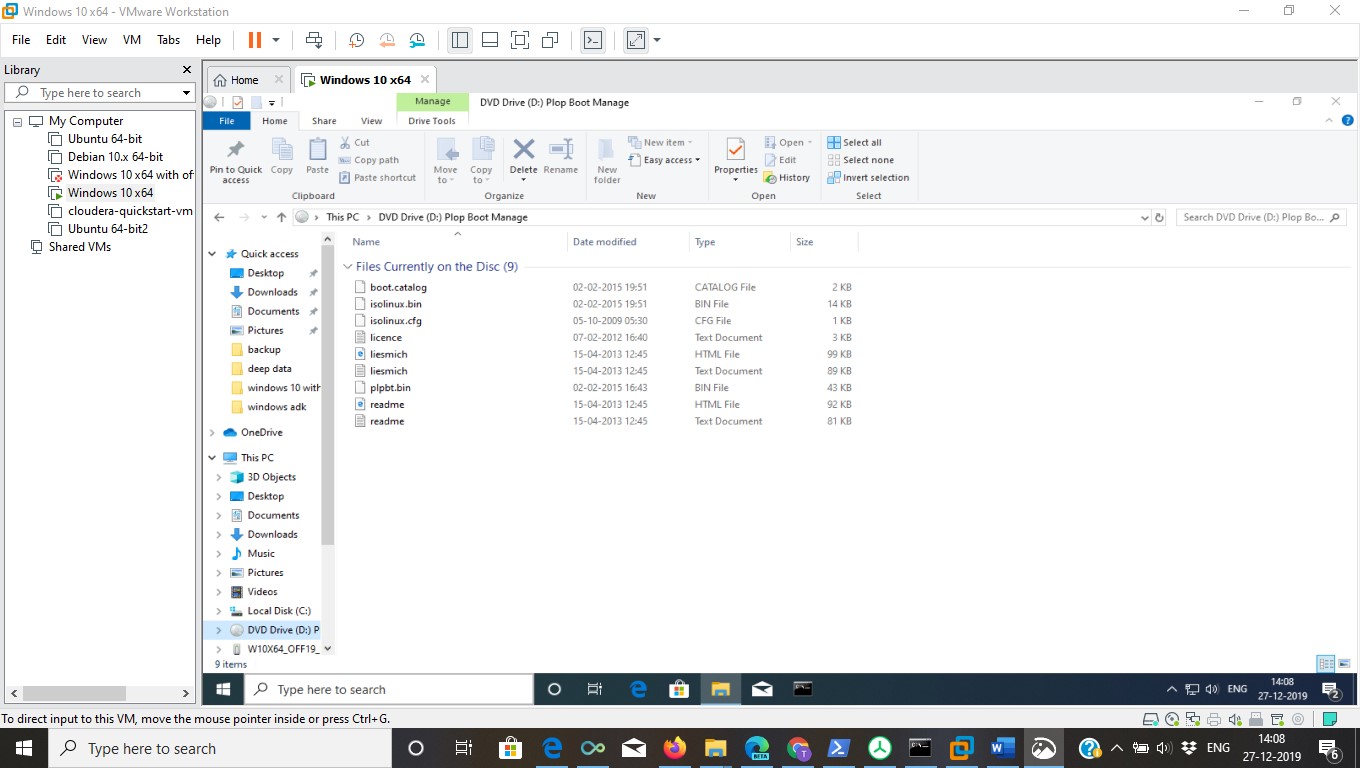This screenshot has height=768, width=1360.
Task: Pin Documents to Quick access
Action: coord(312,311)
